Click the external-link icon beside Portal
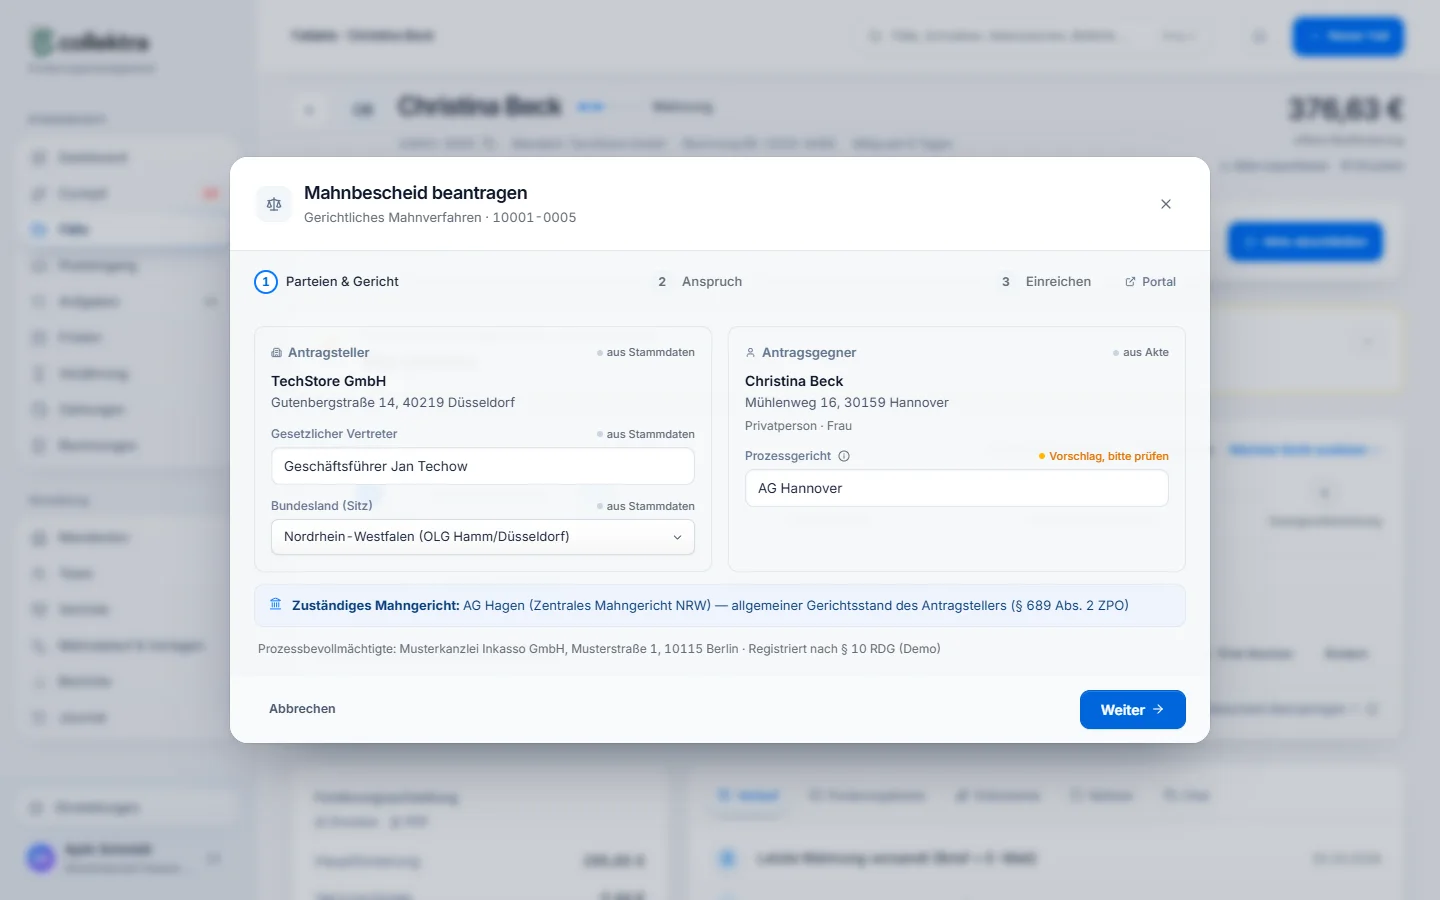The width and height of the screenshot is (1440, 900). coord(1130,282)
